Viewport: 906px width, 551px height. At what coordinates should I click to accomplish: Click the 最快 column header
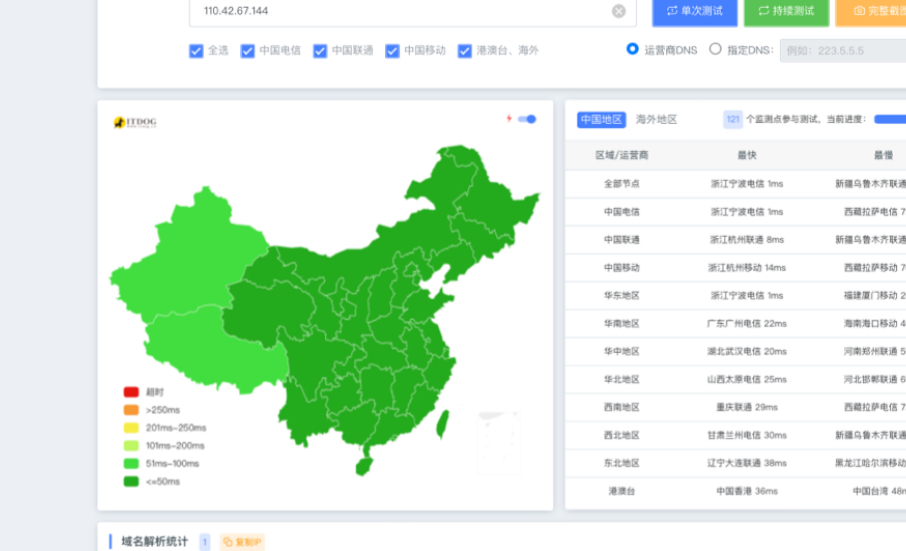(747, 155)
